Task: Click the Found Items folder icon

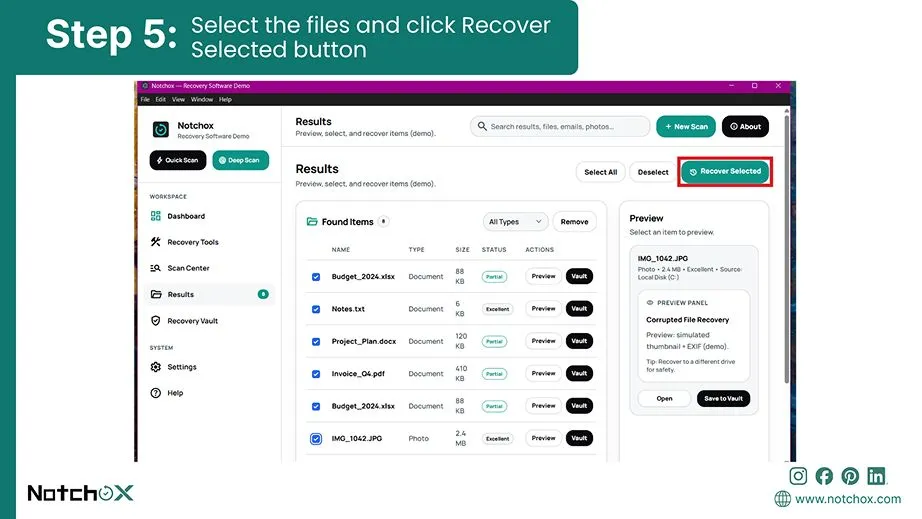Action: [312, 222]
